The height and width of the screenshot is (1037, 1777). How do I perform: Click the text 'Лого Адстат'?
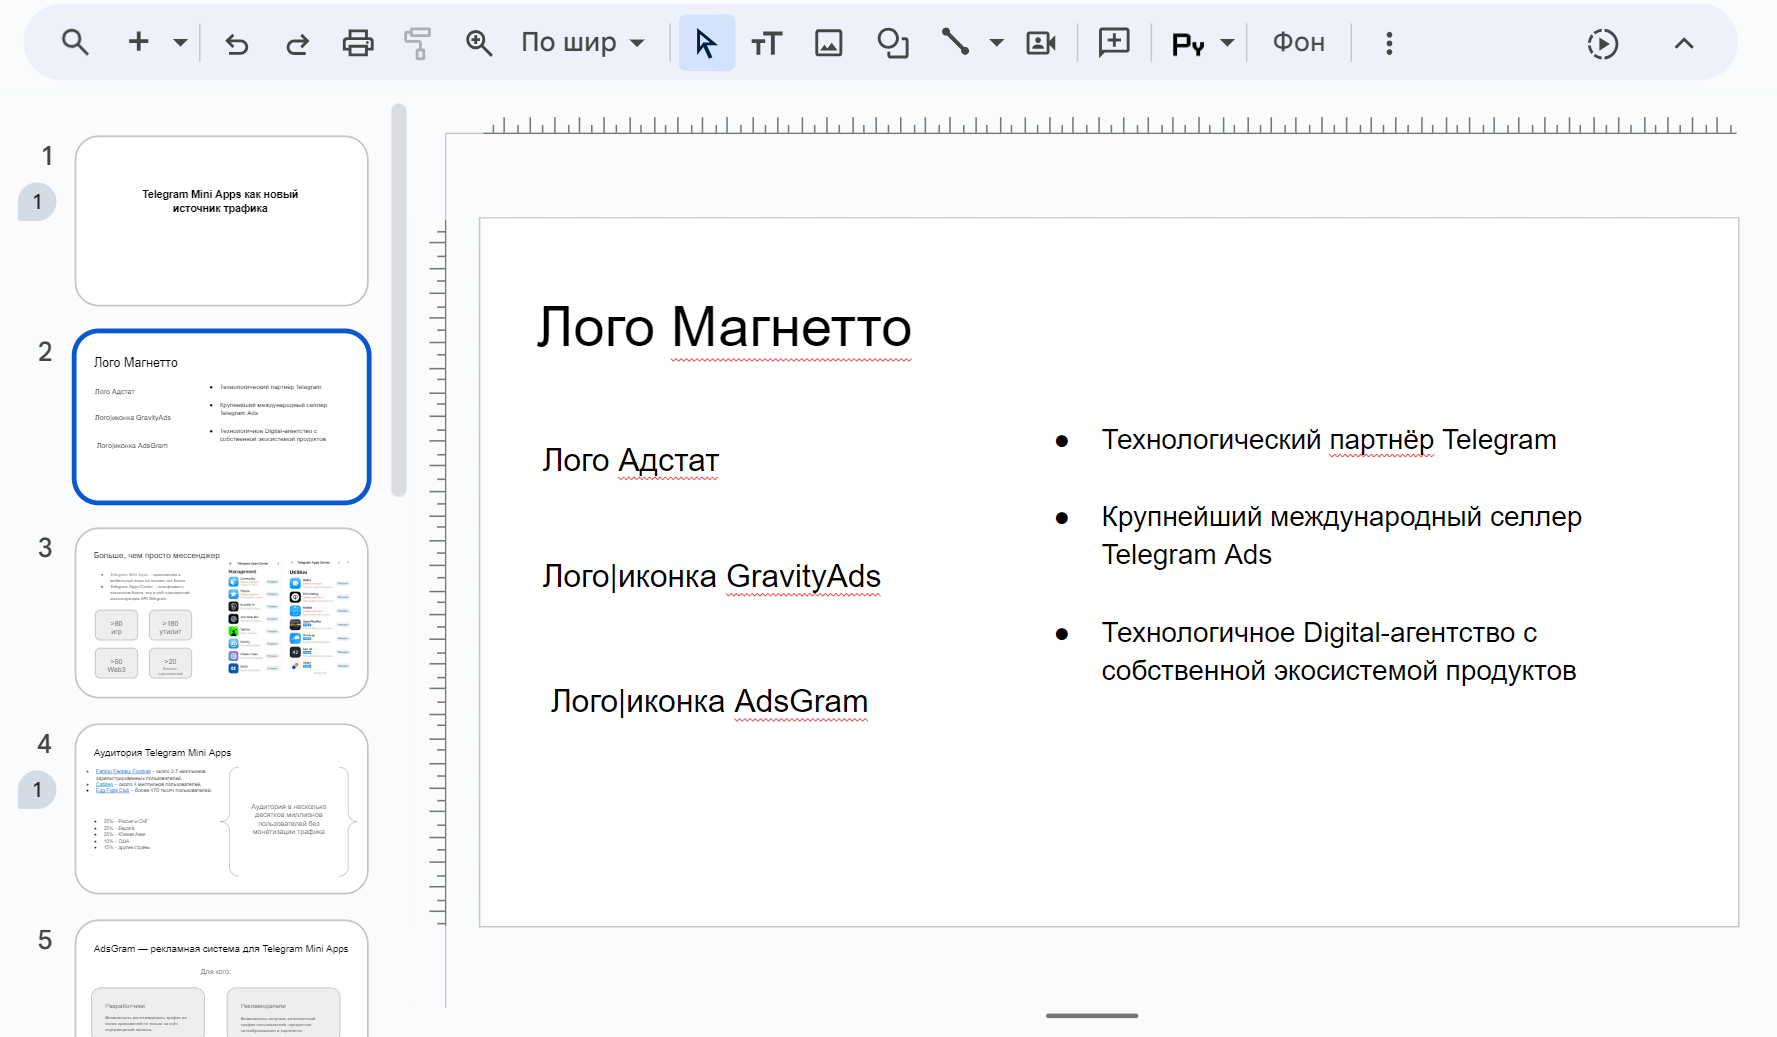click(x=631, y=460)
